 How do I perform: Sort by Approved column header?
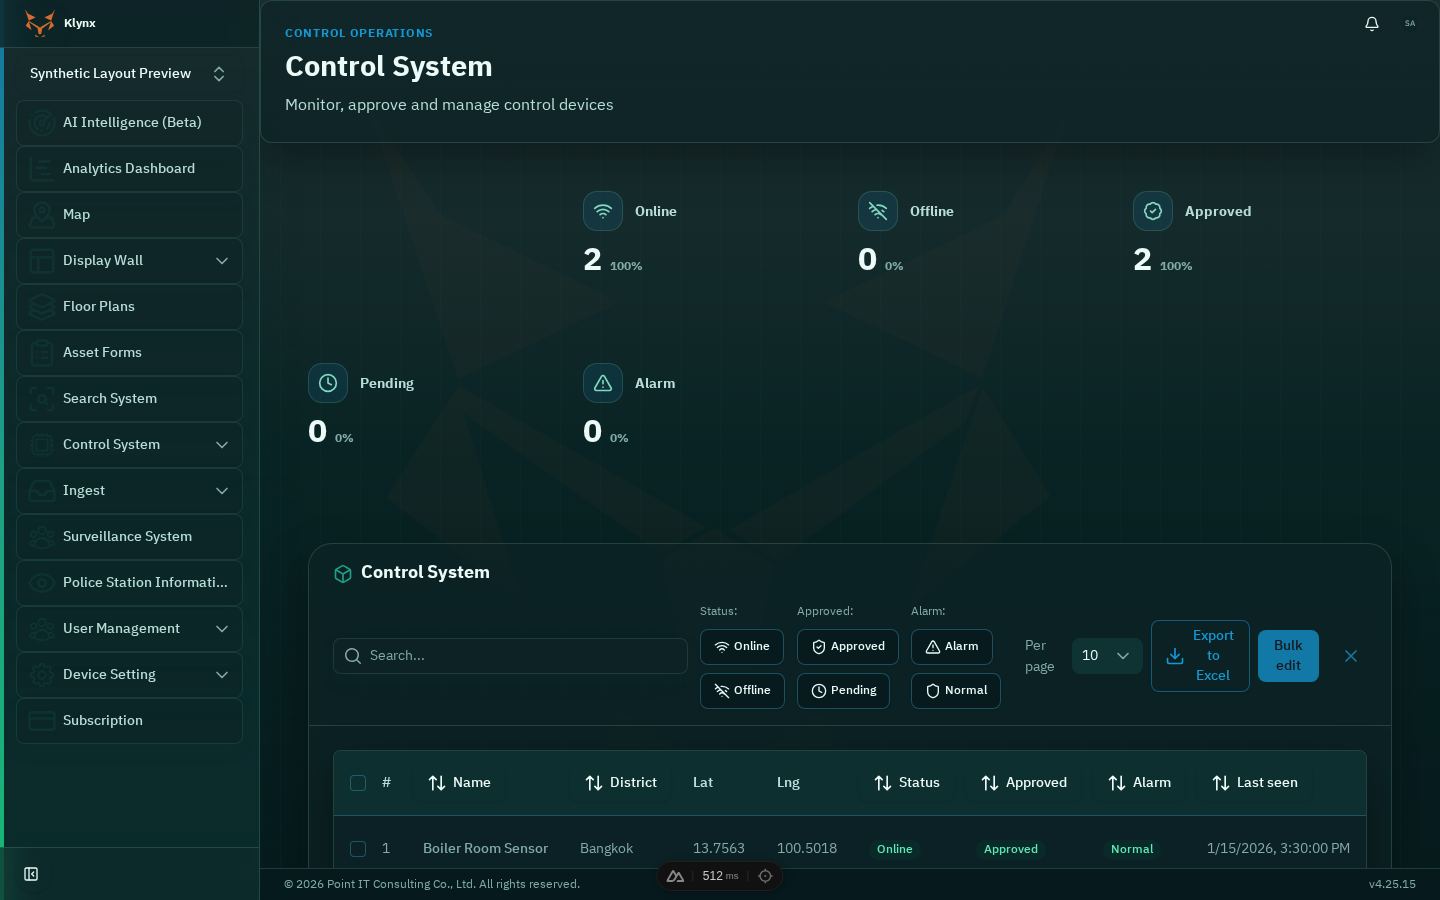pos(1025,783)
